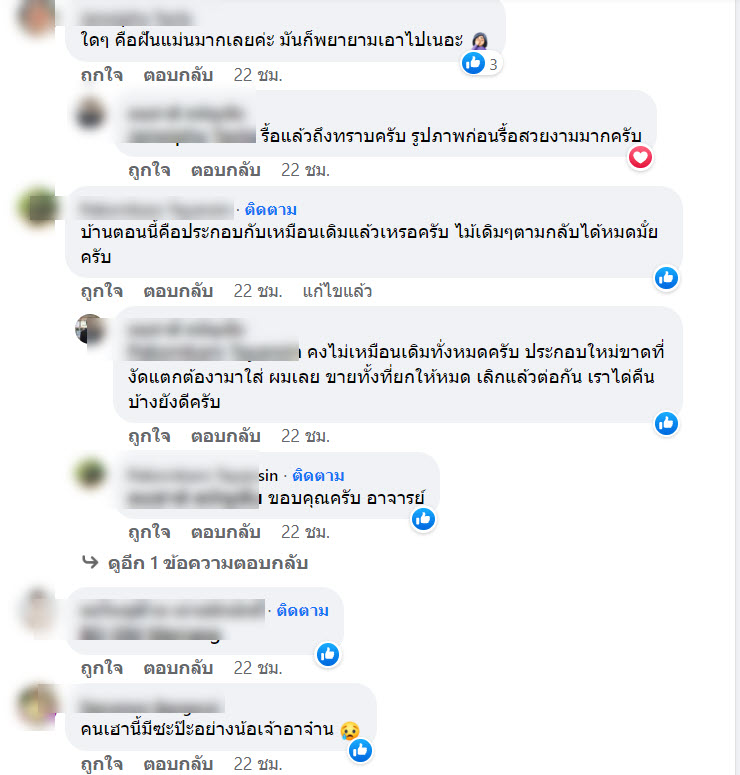Click the like reaction on the blurred-text comment
The width and height of the screenshot is (740, 775).
tap(328, 655)
